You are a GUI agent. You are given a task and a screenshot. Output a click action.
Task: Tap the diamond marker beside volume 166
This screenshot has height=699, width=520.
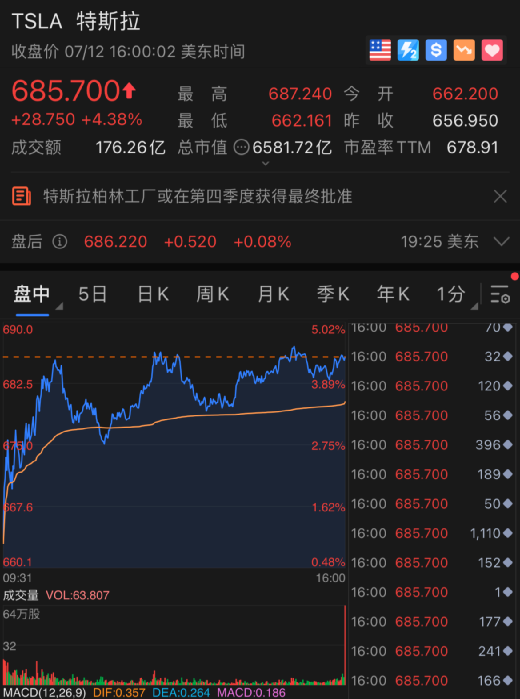pos(508,681)
